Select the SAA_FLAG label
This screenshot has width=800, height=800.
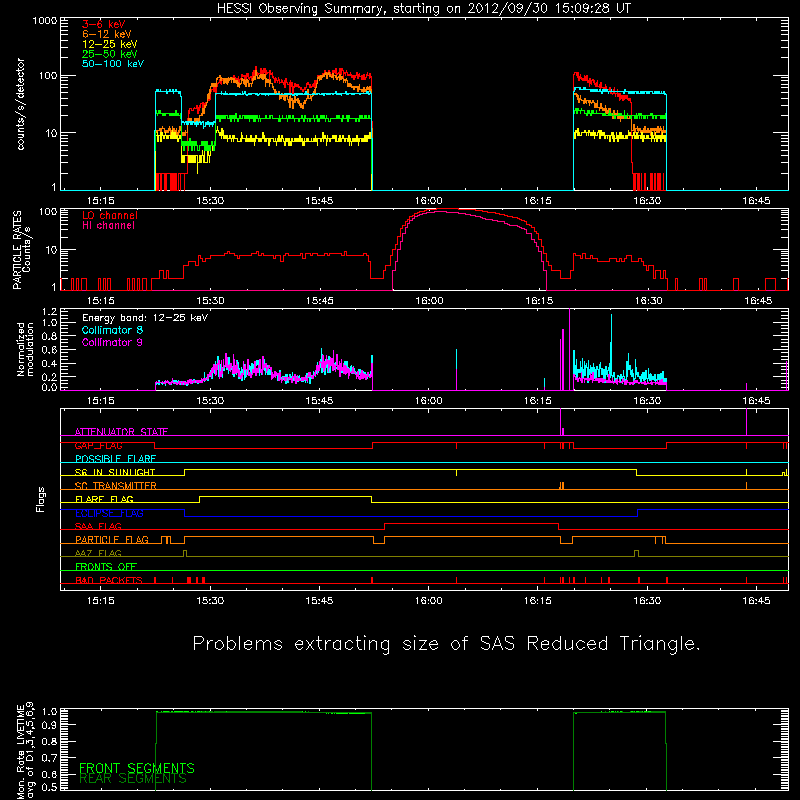coord(98,526)
